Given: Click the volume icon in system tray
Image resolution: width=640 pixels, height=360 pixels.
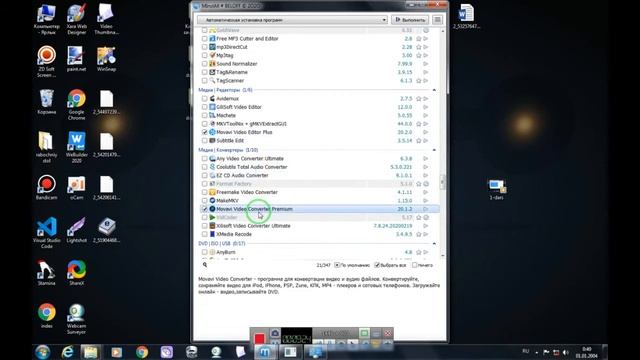Looking at the screenshot, I should (x=566, y=352).
